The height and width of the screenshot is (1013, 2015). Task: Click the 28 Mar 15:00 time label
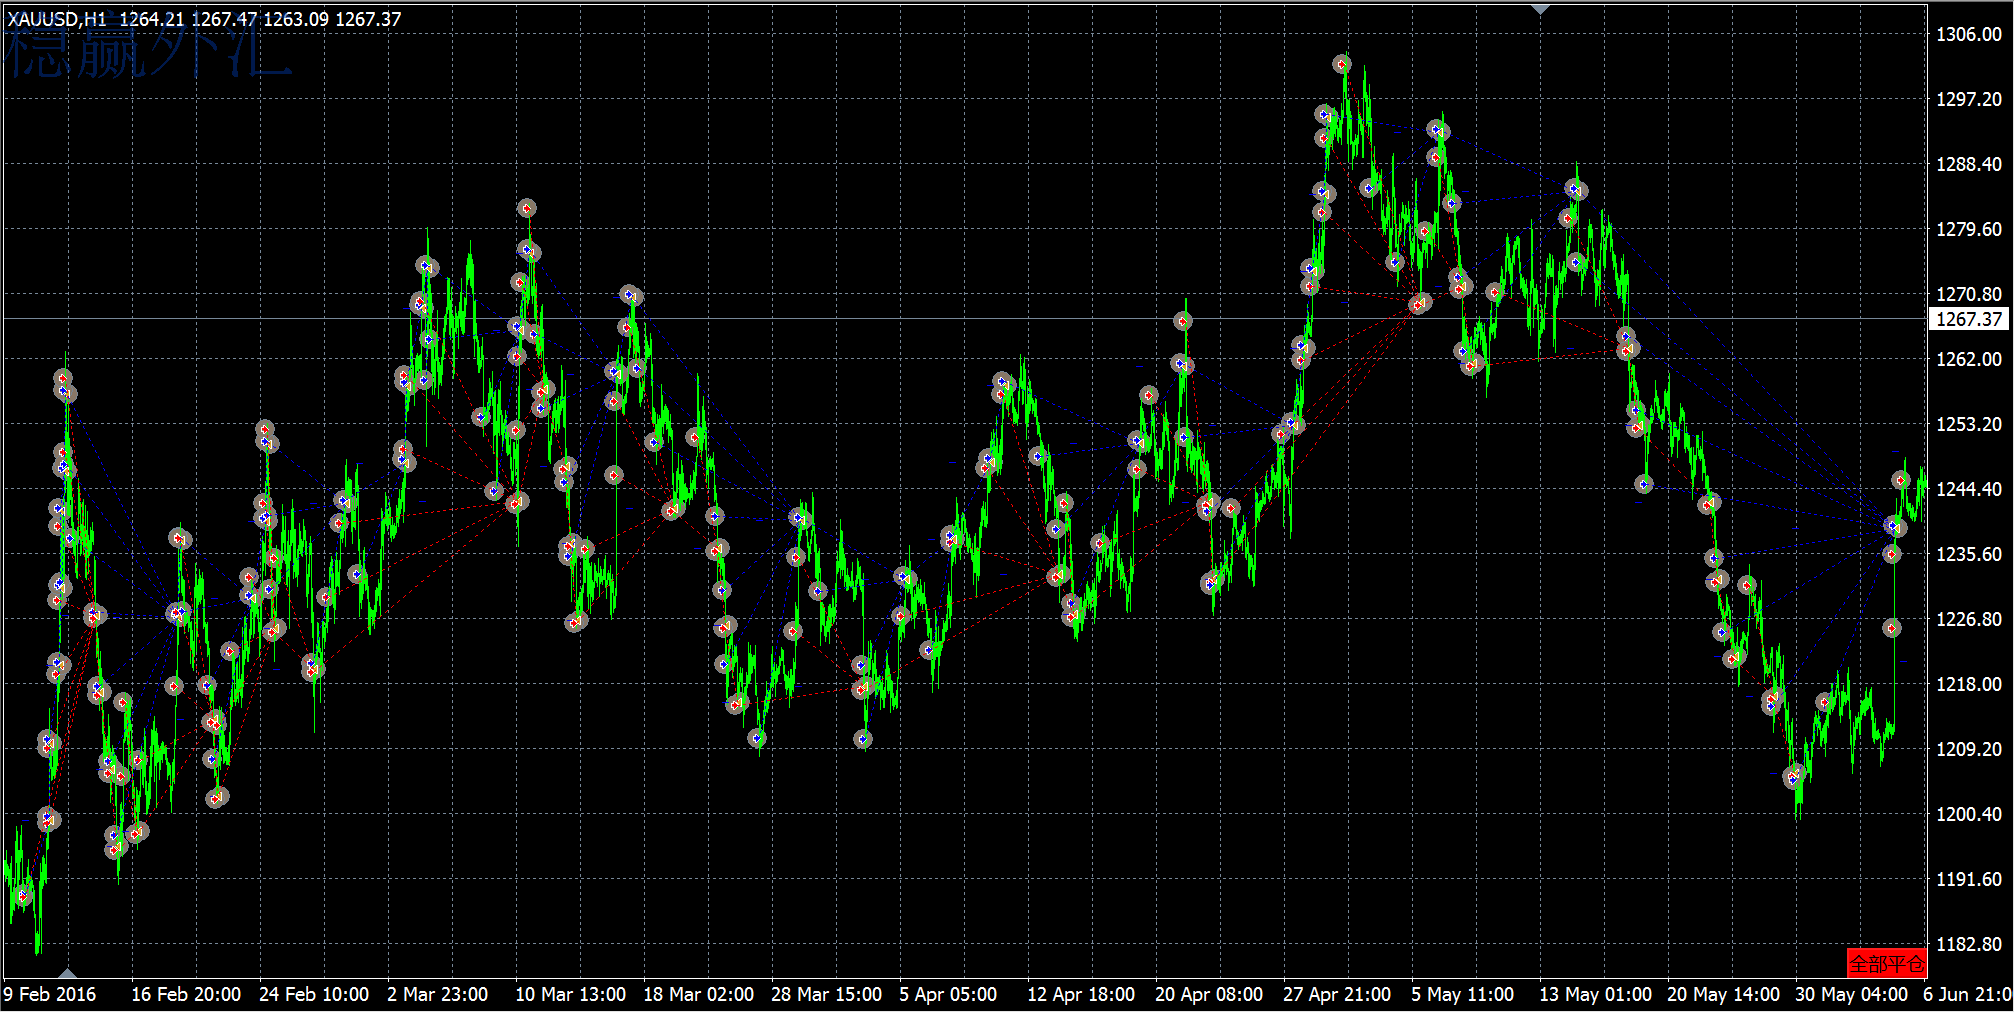pyautogui.click(x=826, y=994)
